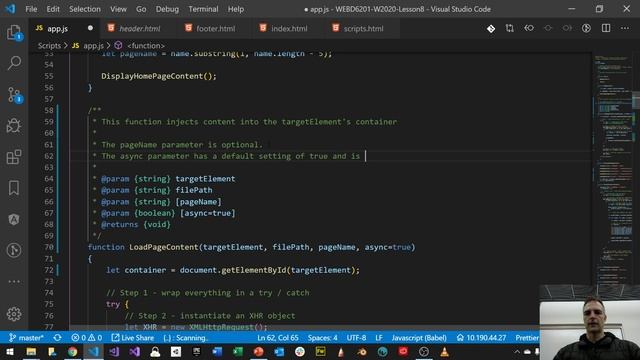Change language mode Javascript (Babel)
This screenshot has width=640, height=360.
(x=419, y=338)
